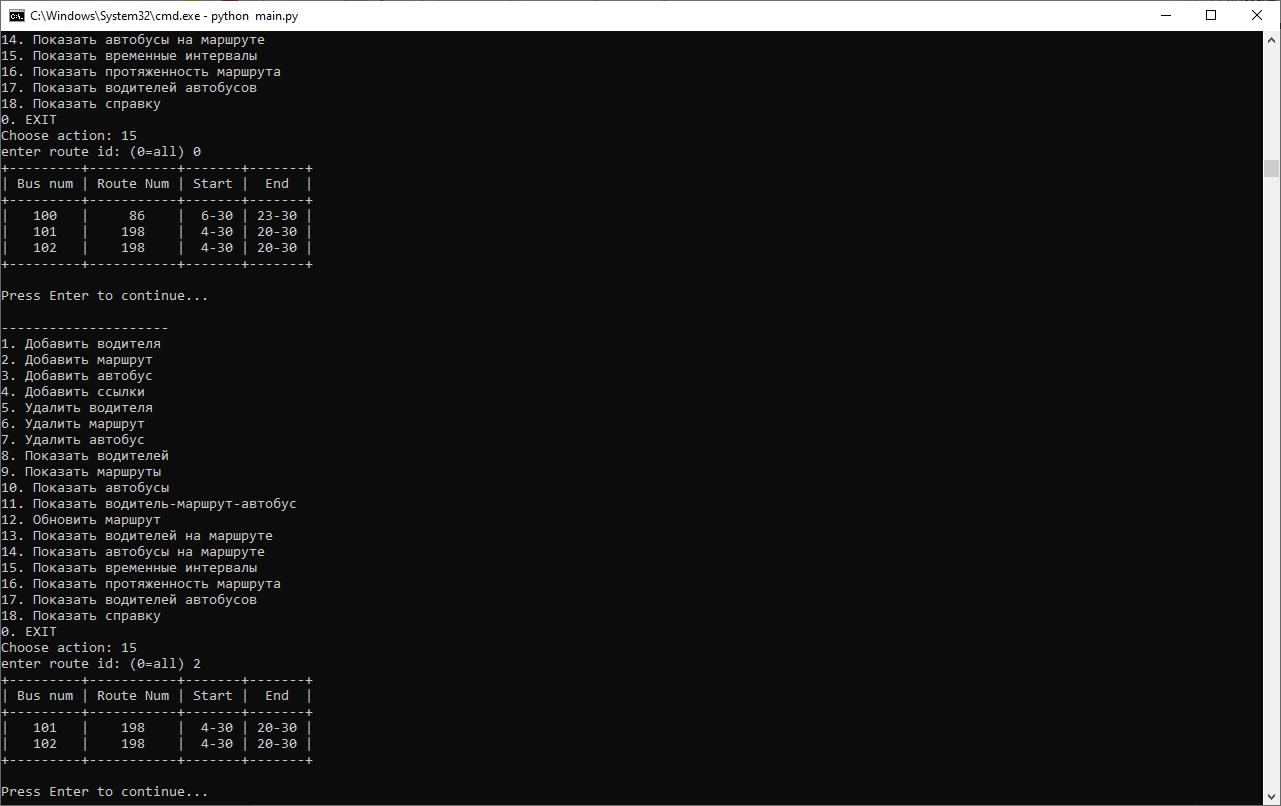Click line '11. Показать водитель-маршрут-автобус'
The height and width of the screenshot is (806, 1281).
pyautogui.click(x=149, y=504)
